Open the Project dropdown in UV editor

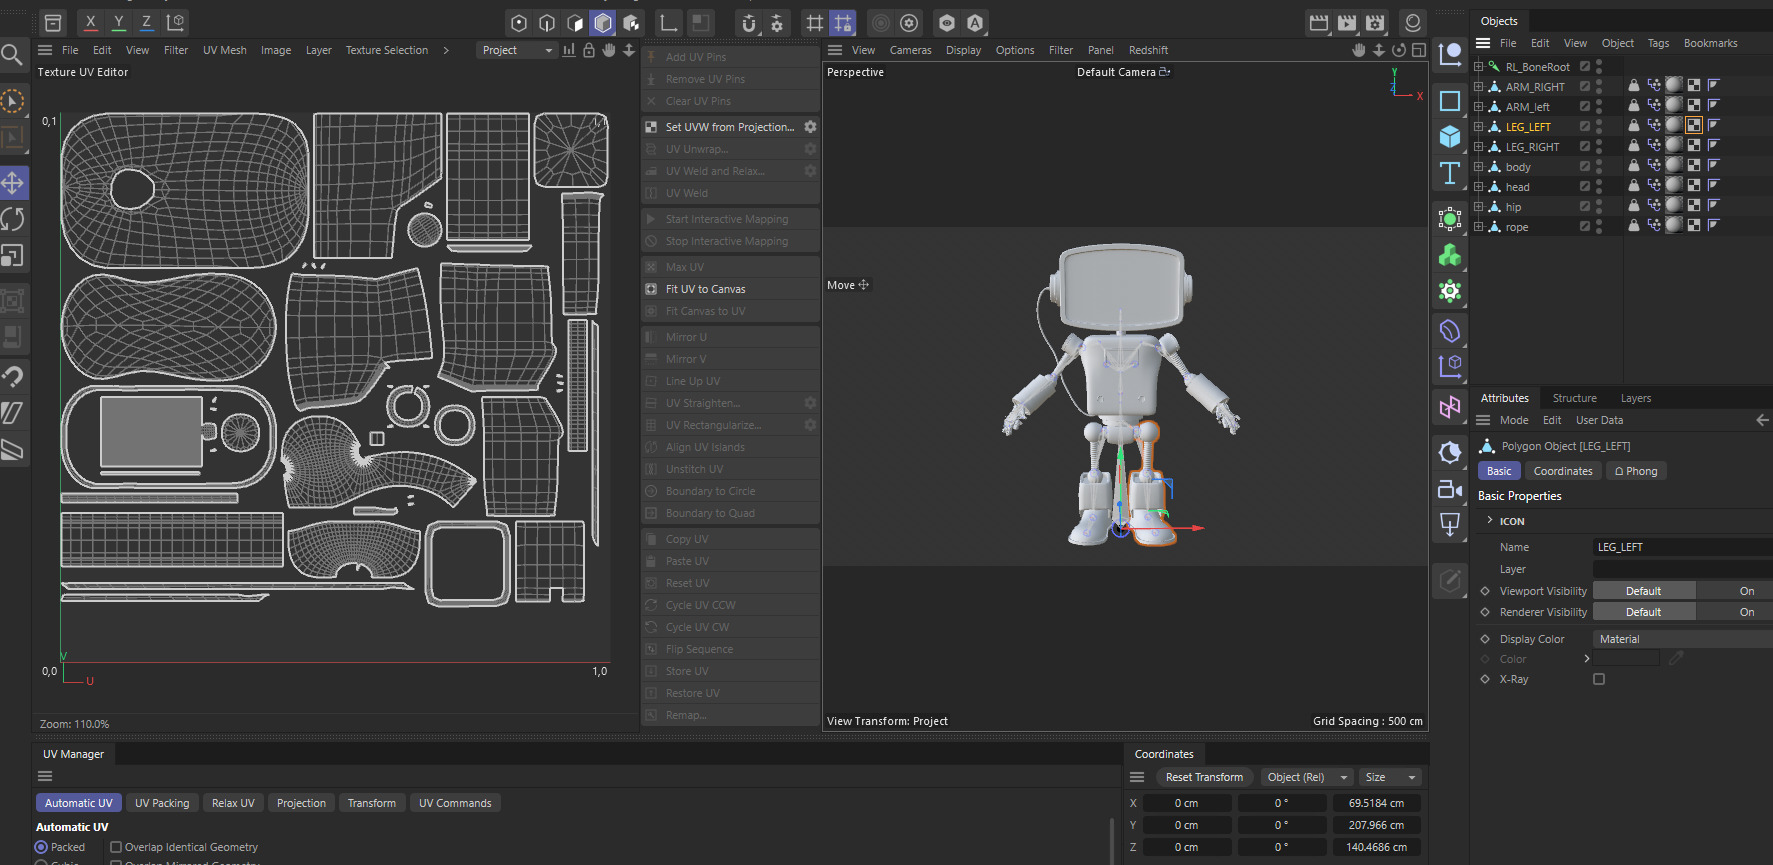pyautogui.click(x=517, y=50)
